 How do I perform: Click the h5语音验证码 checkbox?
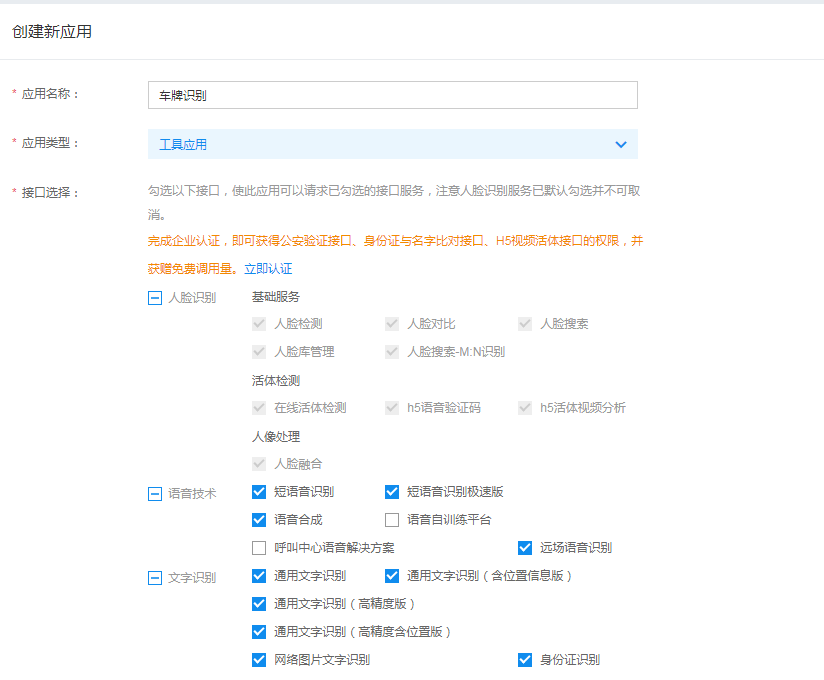pos(392,408)
